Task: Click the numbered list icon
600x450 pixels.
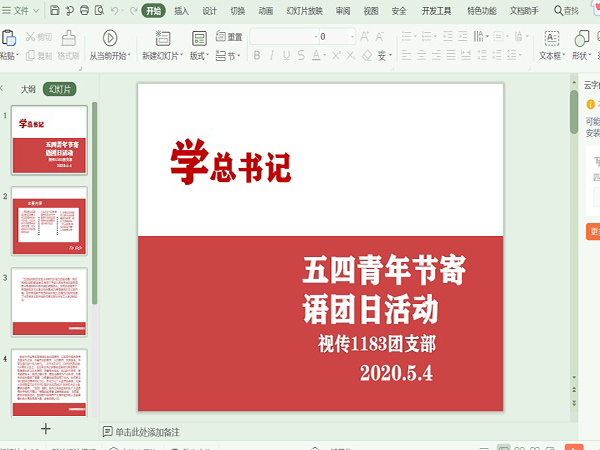Action: (x=427, y=37)
